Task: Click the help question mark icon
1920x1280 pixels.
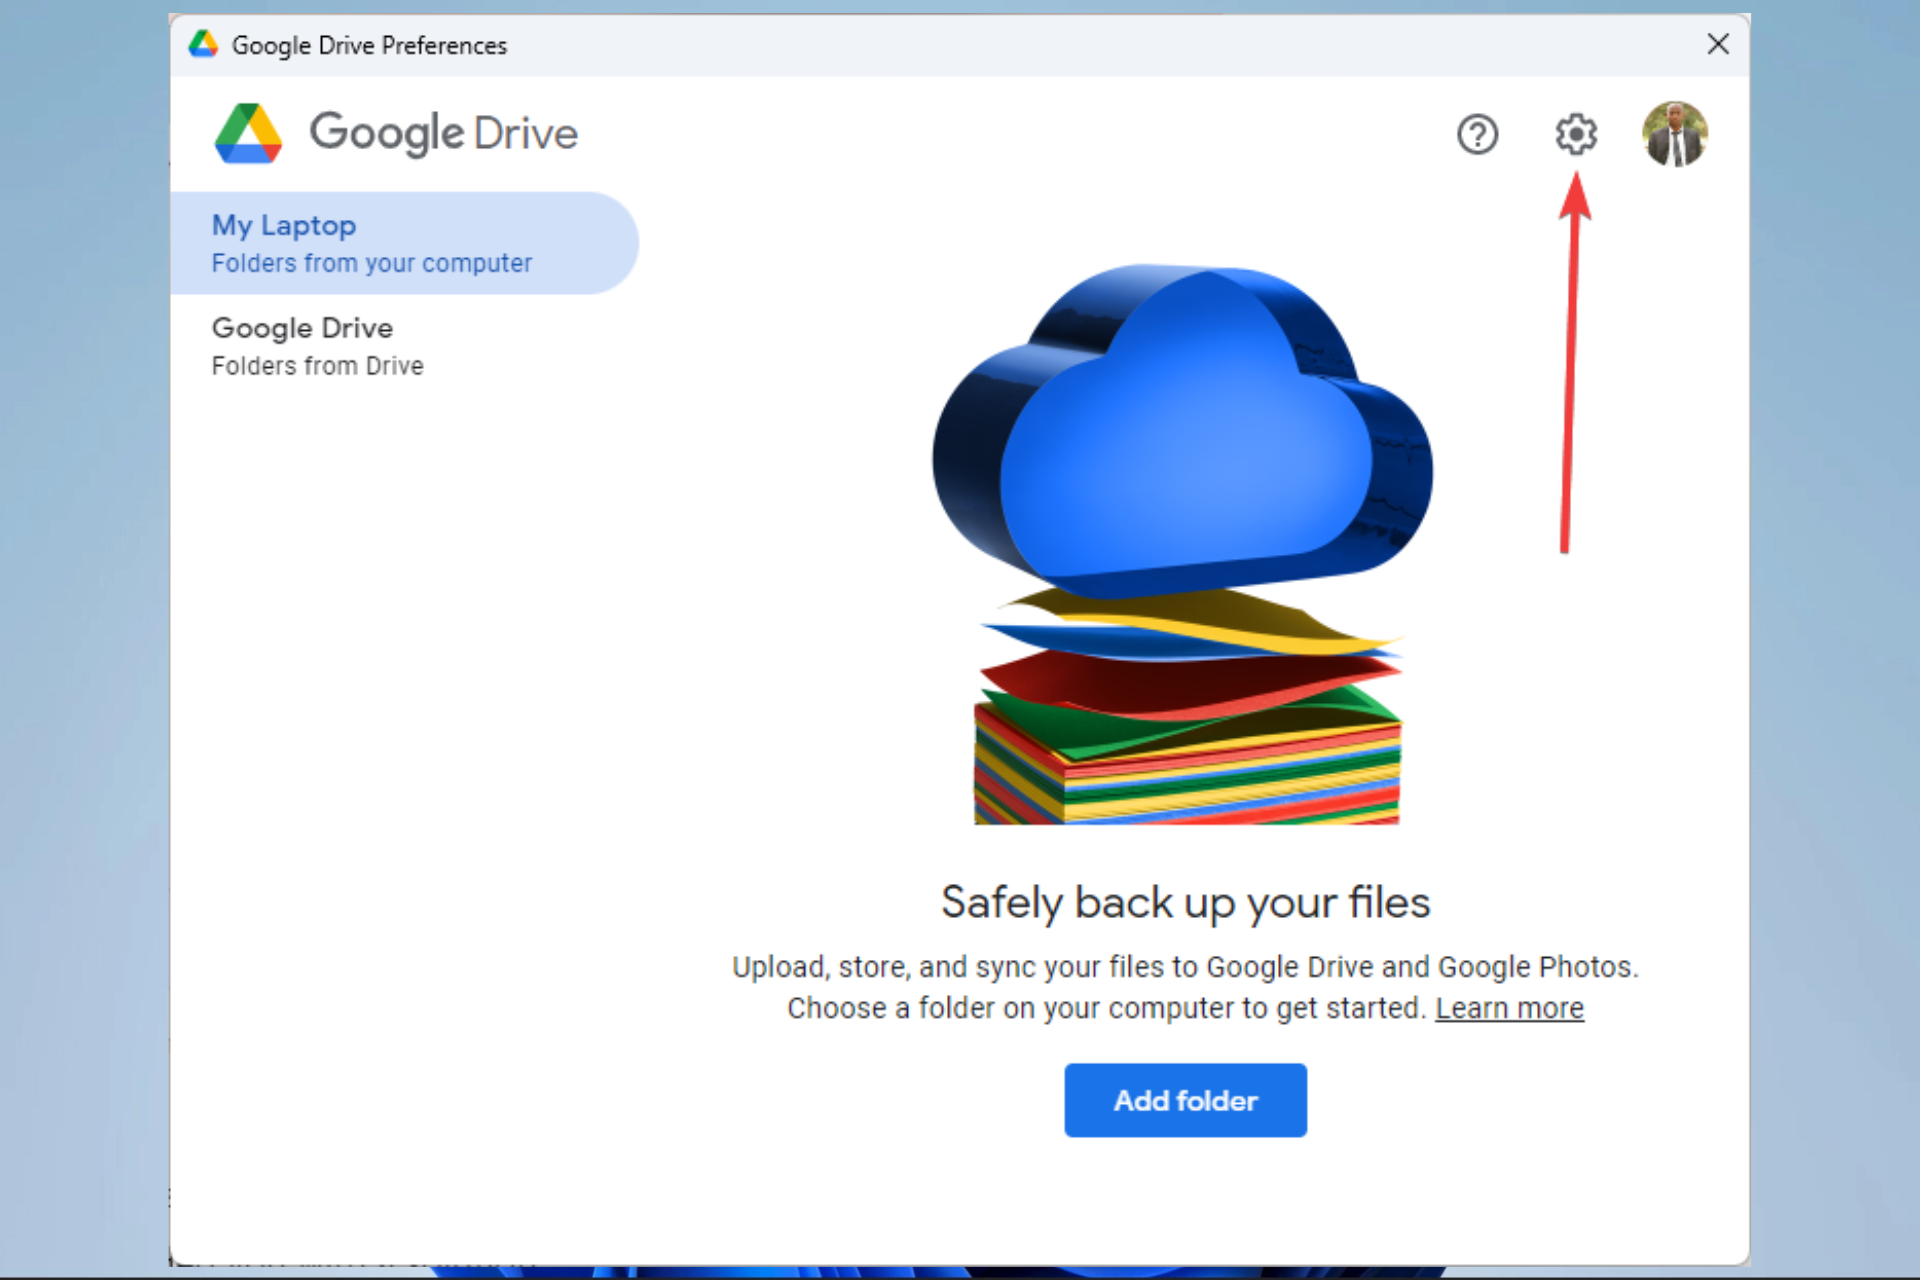Action: 1477,134
